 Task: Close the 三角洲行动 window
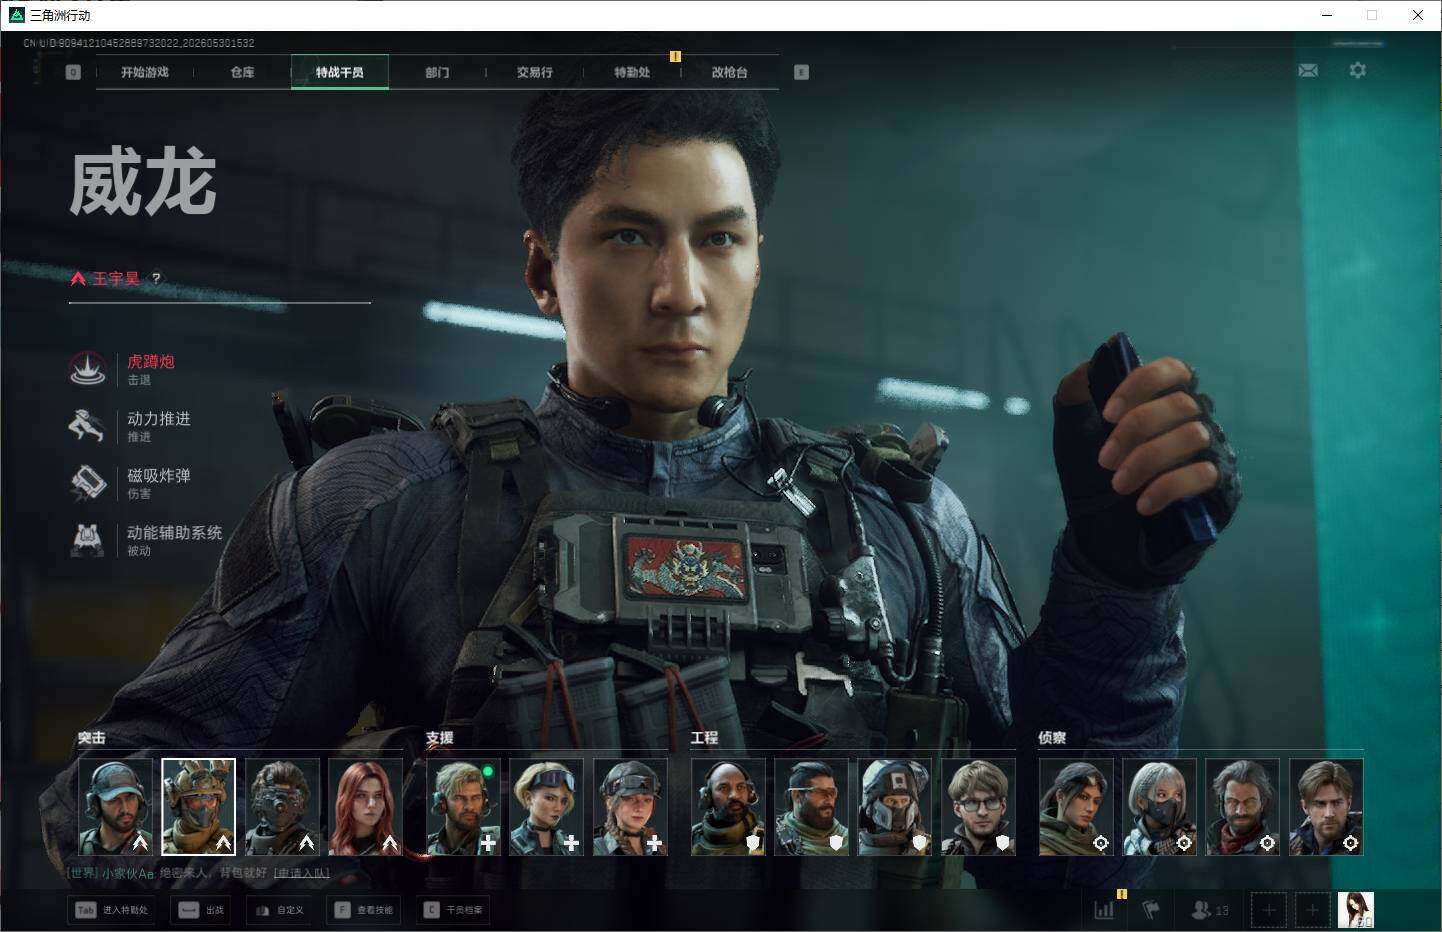pyautogui.click(x=1418, y=15)
